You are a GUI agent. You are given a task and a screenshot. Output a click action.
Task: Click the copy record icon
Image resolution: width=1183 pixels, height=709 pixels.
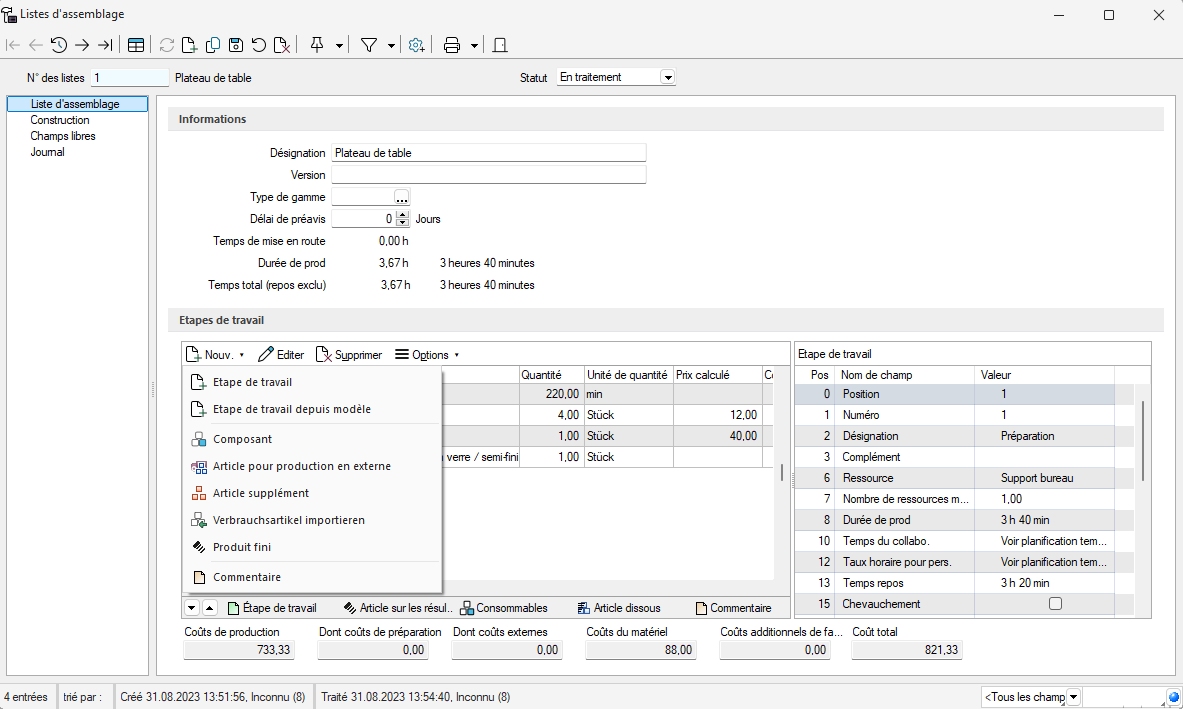click(213, 45)
